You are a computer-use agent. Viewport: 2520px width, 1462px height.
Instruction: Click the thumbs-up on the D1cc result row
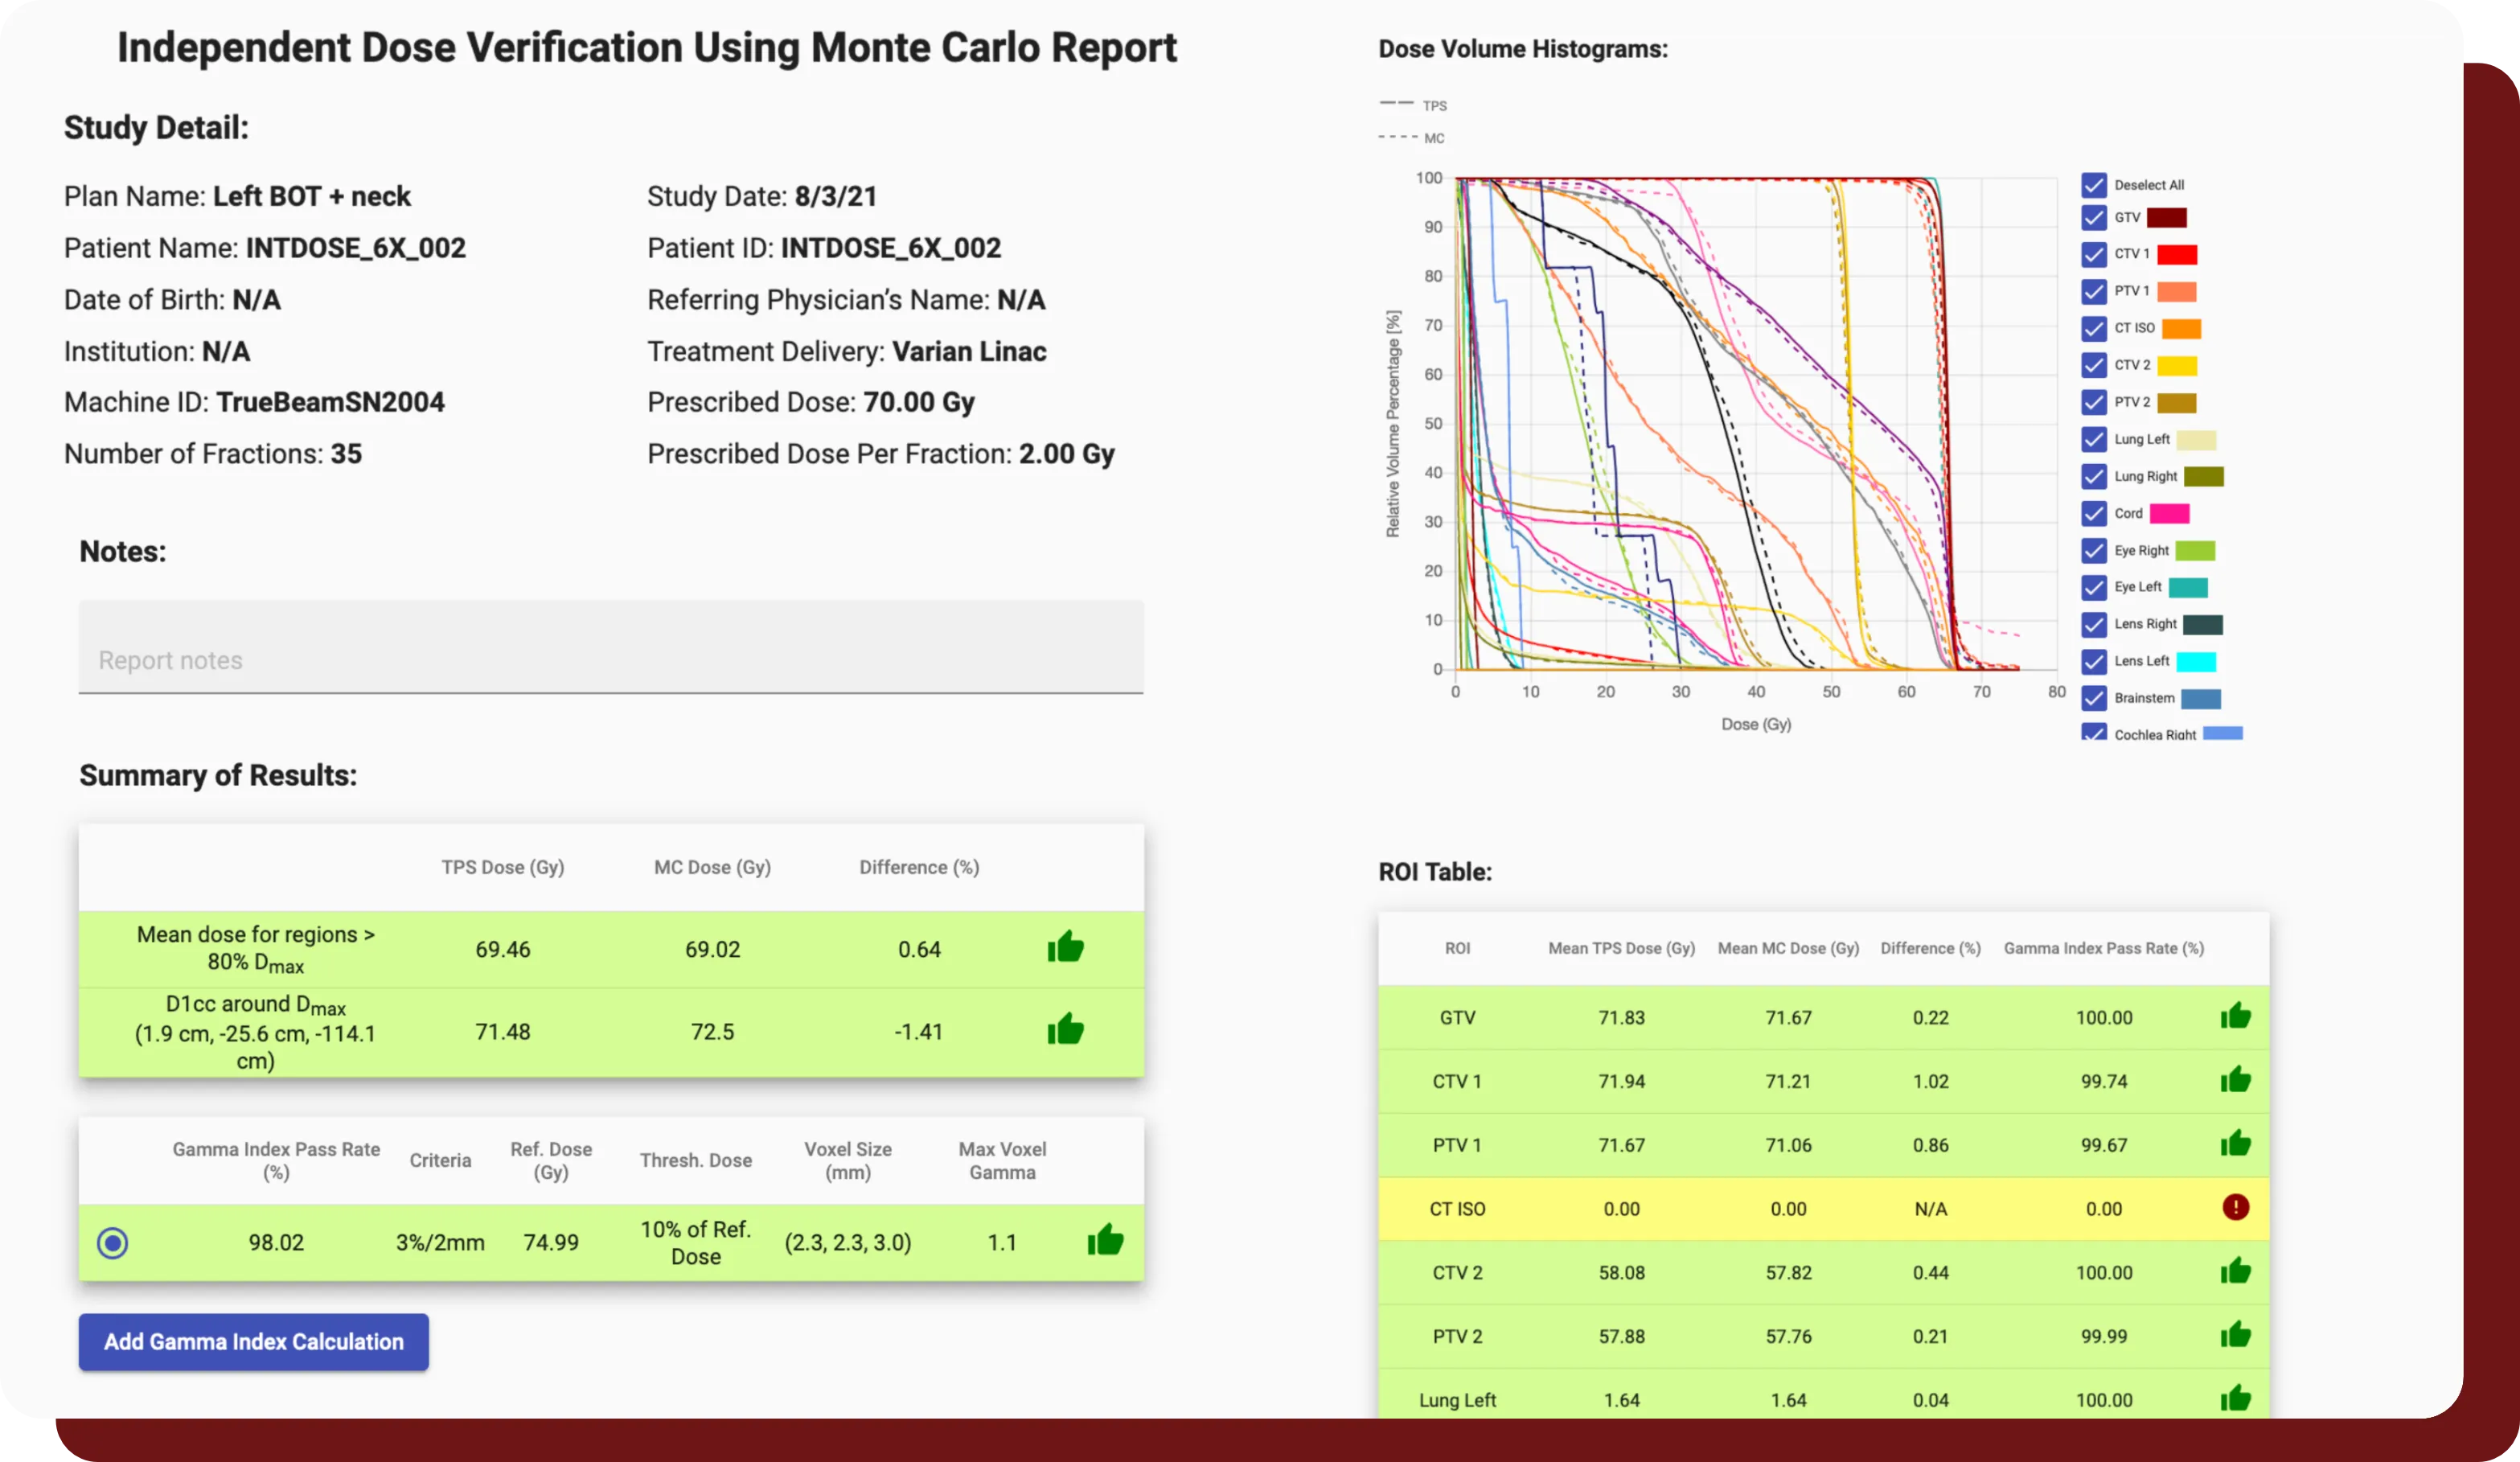click(x=1066, y=1030)
